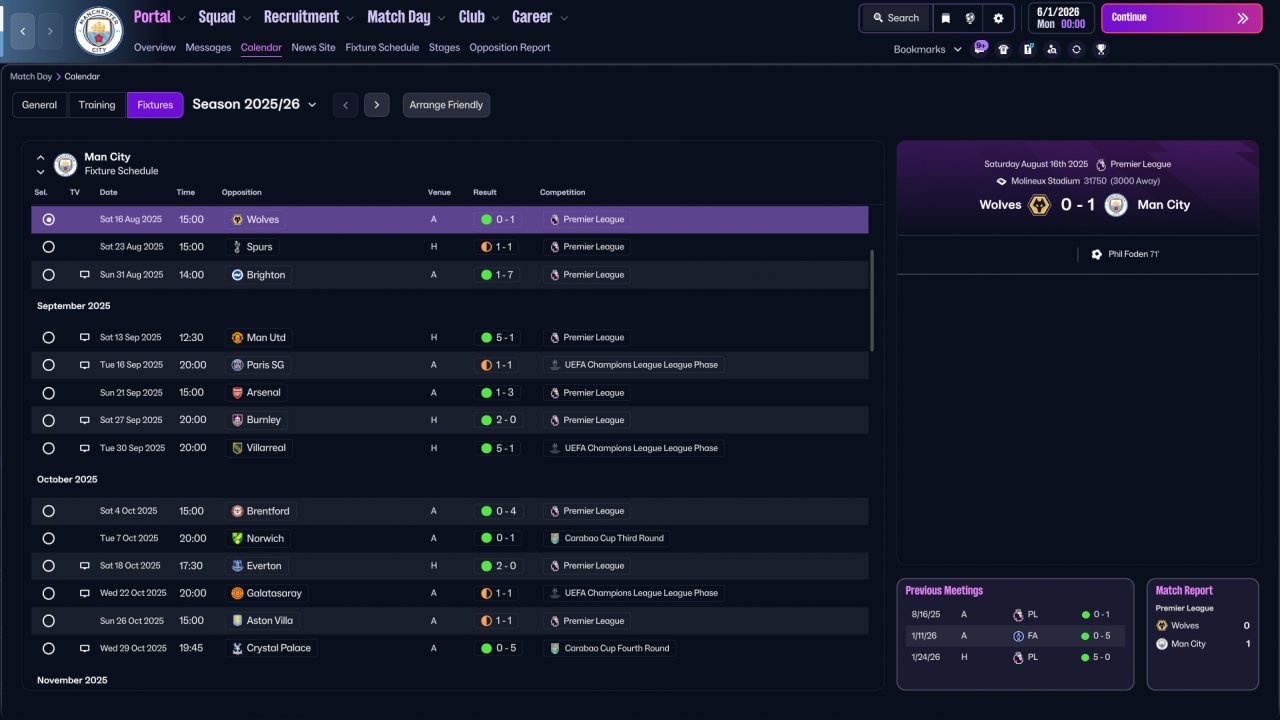Click the Galatasaray opposition cell

(266, 593)
